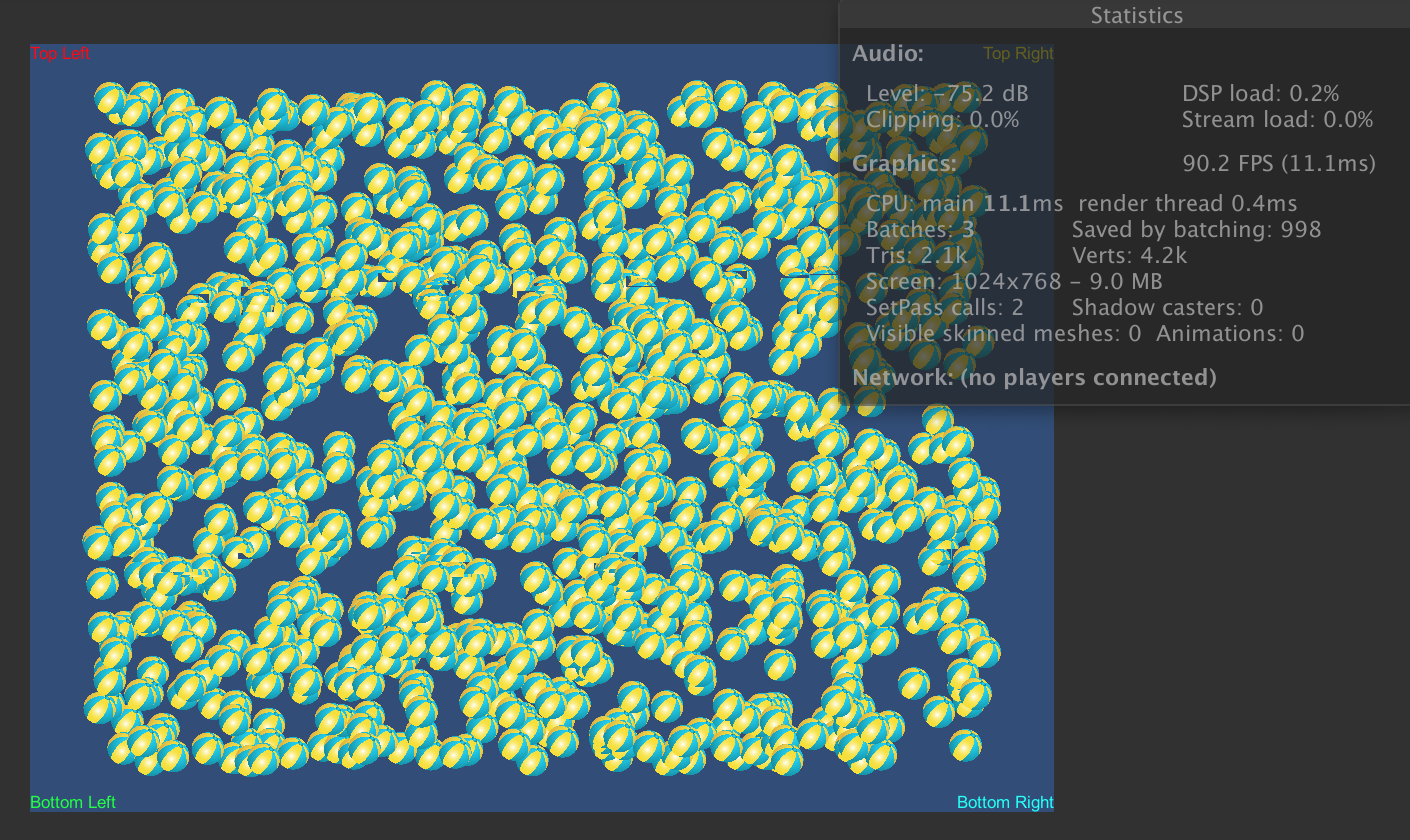
Task: Click the Screen 1024x768 statistic
Action: click(x=1014, y=282)
